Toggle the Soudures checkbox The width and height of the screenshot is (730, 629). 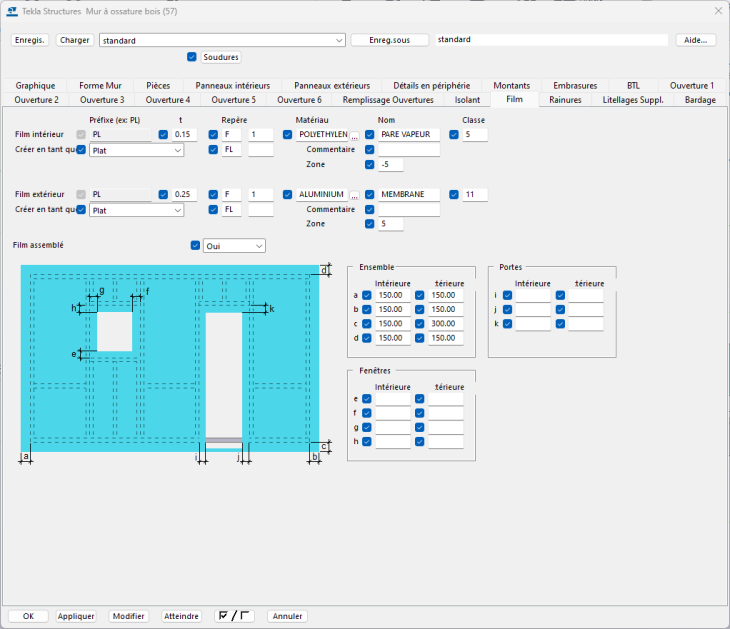tap(192, 57)
